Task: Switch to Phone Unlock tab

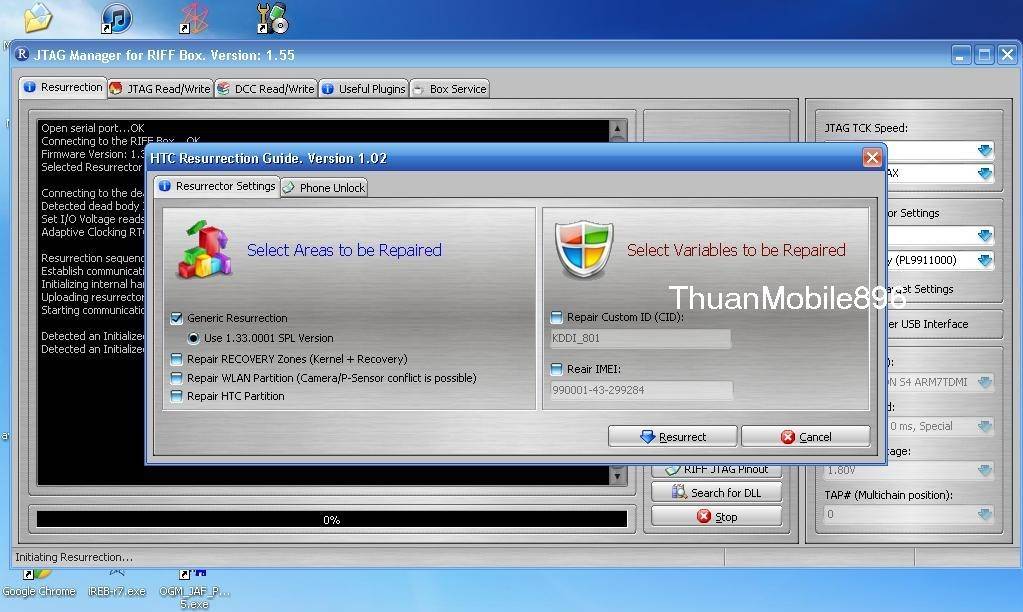Action: pos(325,188)
